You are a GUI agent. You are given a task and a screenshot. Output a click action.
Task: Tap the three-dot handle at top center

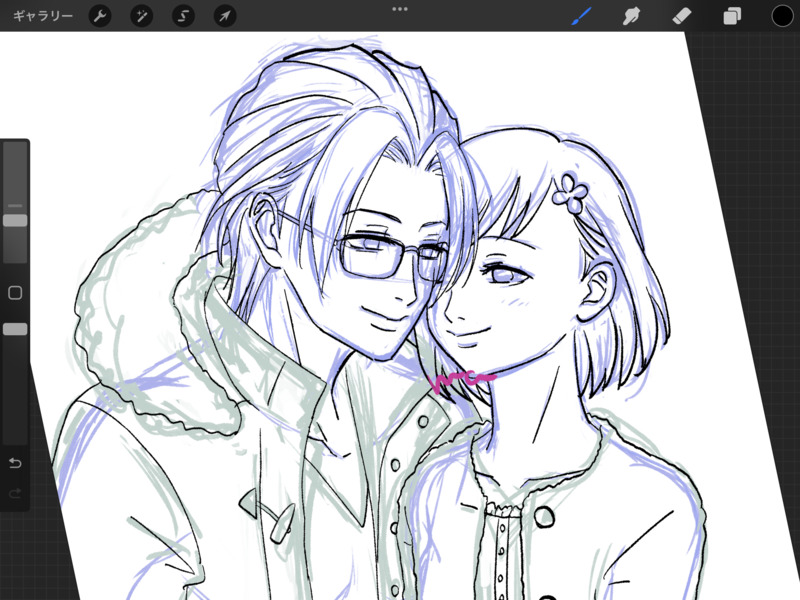(400, 9)
